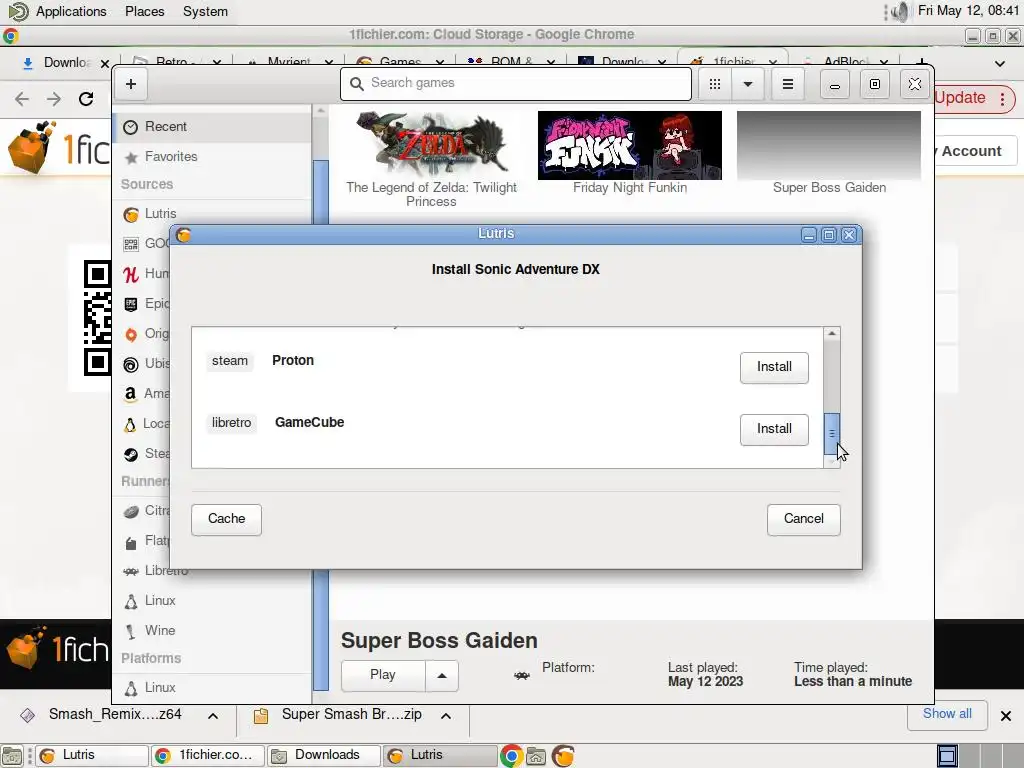The height and width of the screenshot is (768, 1024).
Task: Open the Lutris hamburger menu
Action: click(x=788, y=84)
